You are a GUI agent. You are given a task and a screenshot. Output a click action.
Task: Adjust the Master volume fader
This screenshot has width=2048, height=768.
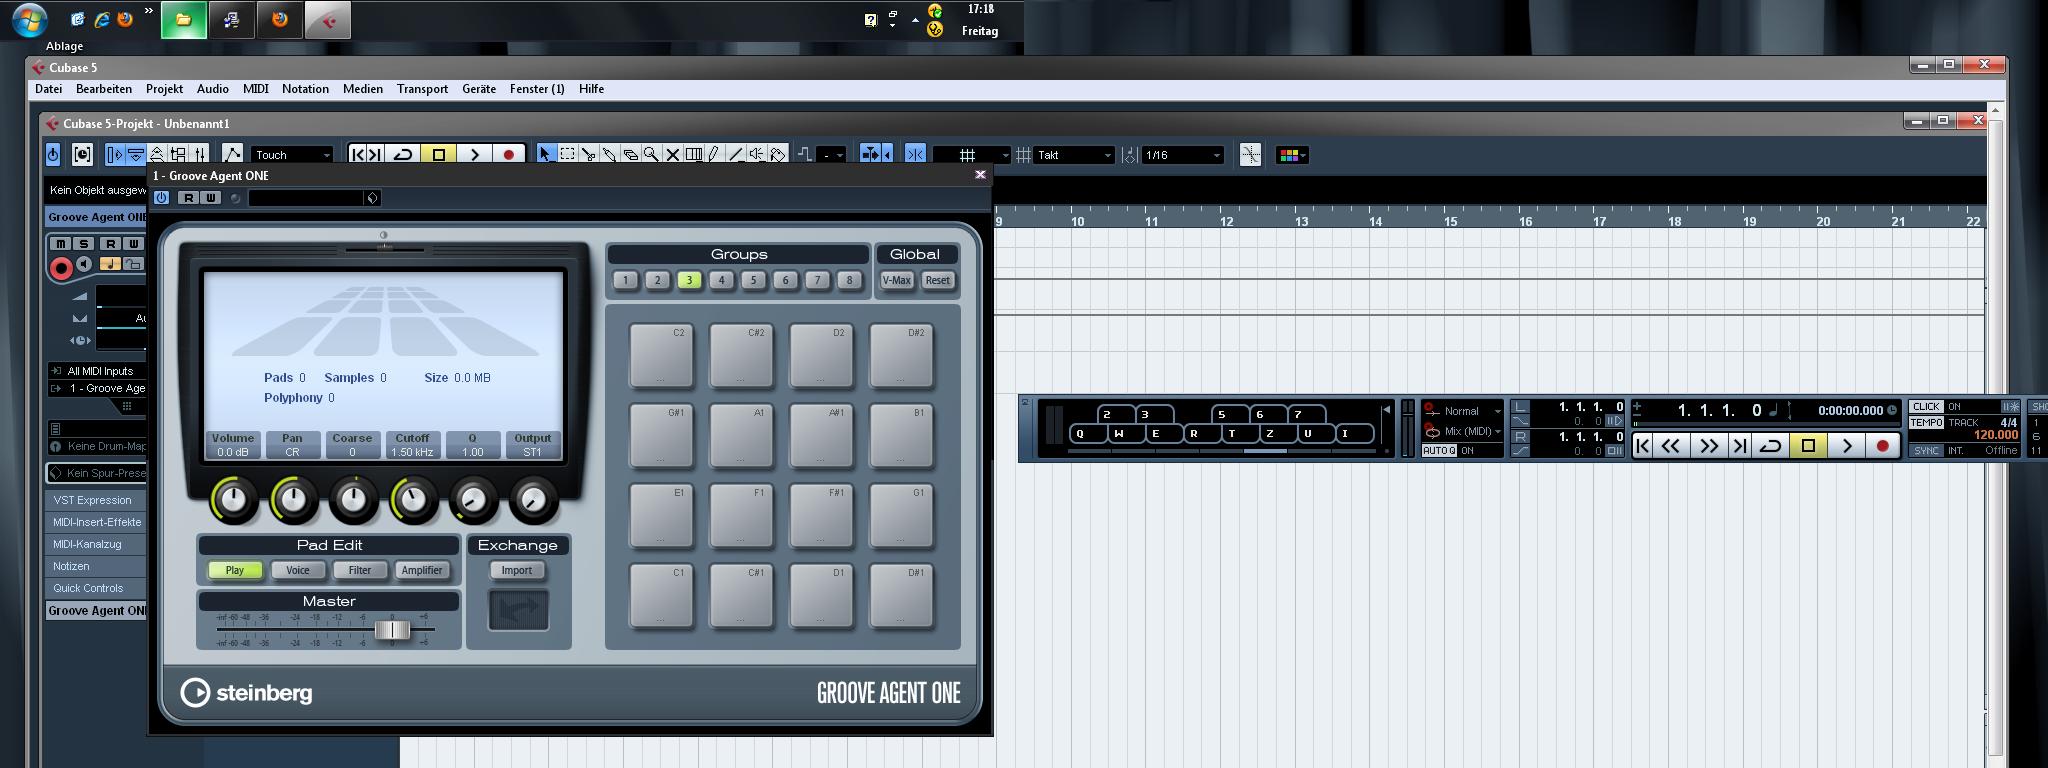[x=392, y=630]
